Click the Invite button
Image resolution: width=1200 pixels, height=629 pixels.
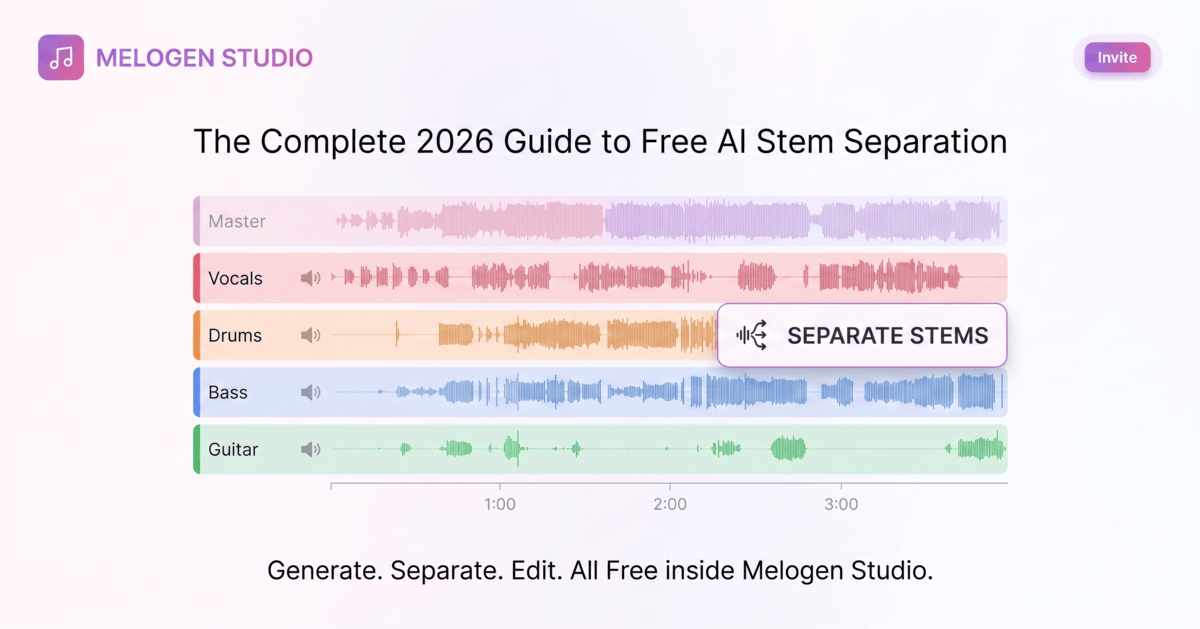(1117, 57)
